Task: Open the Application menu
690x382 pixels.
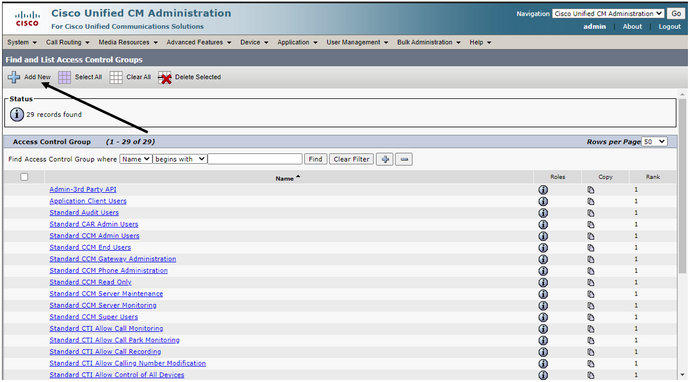Action: tap(297, 42)
